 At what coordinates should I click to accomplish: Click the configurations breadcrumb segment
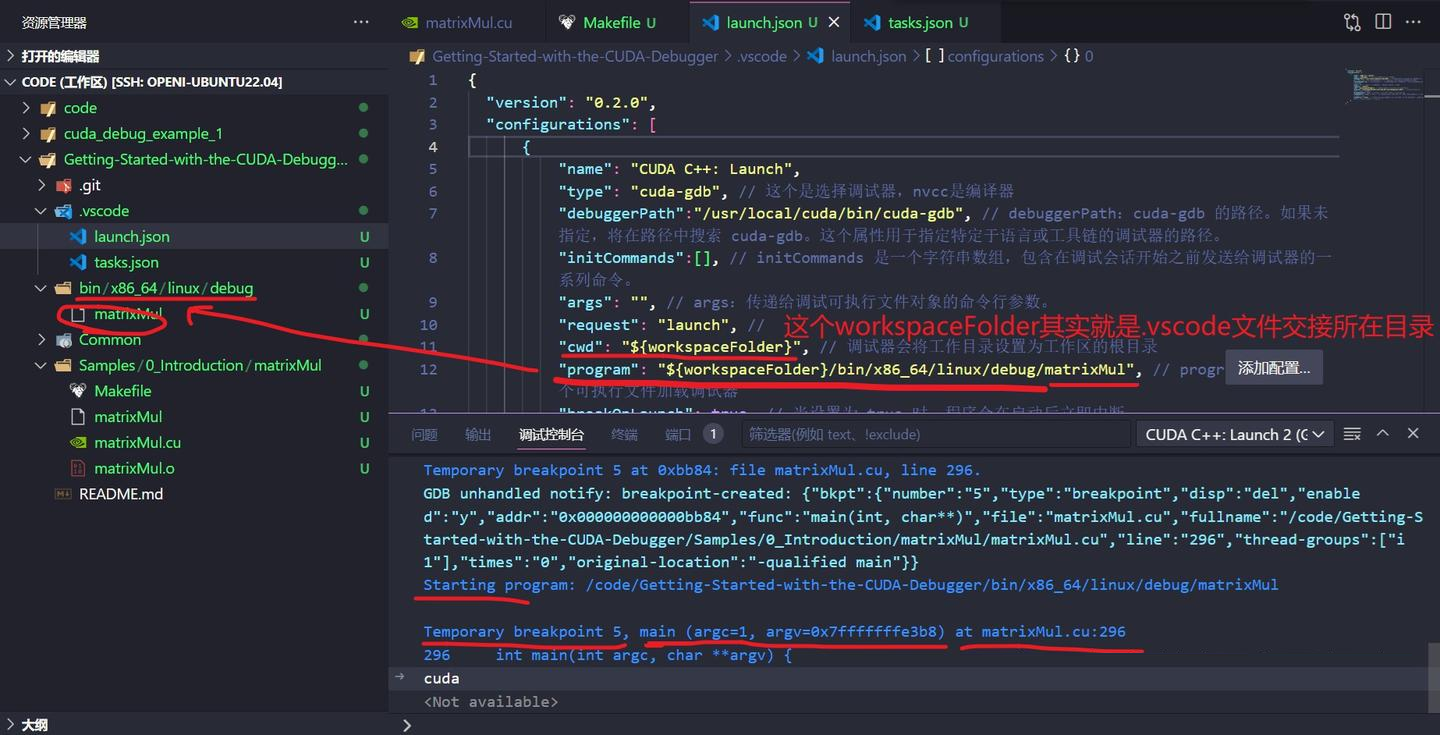[995, 57]
